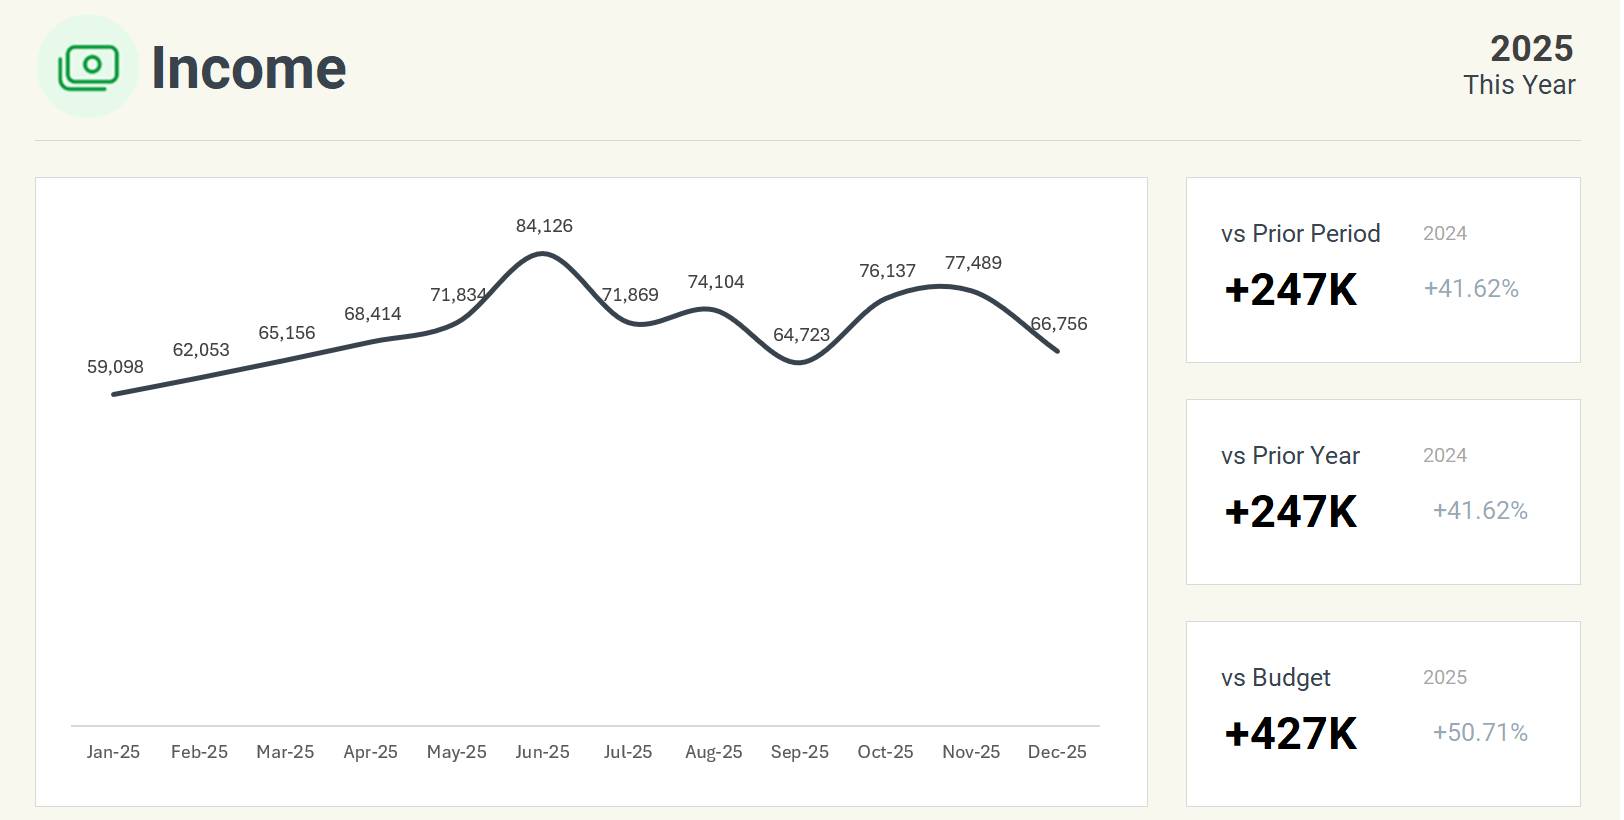This screenshot has width=1624, height=820.
Task: Select the 2025 year heading
Action: (1531, 48)
